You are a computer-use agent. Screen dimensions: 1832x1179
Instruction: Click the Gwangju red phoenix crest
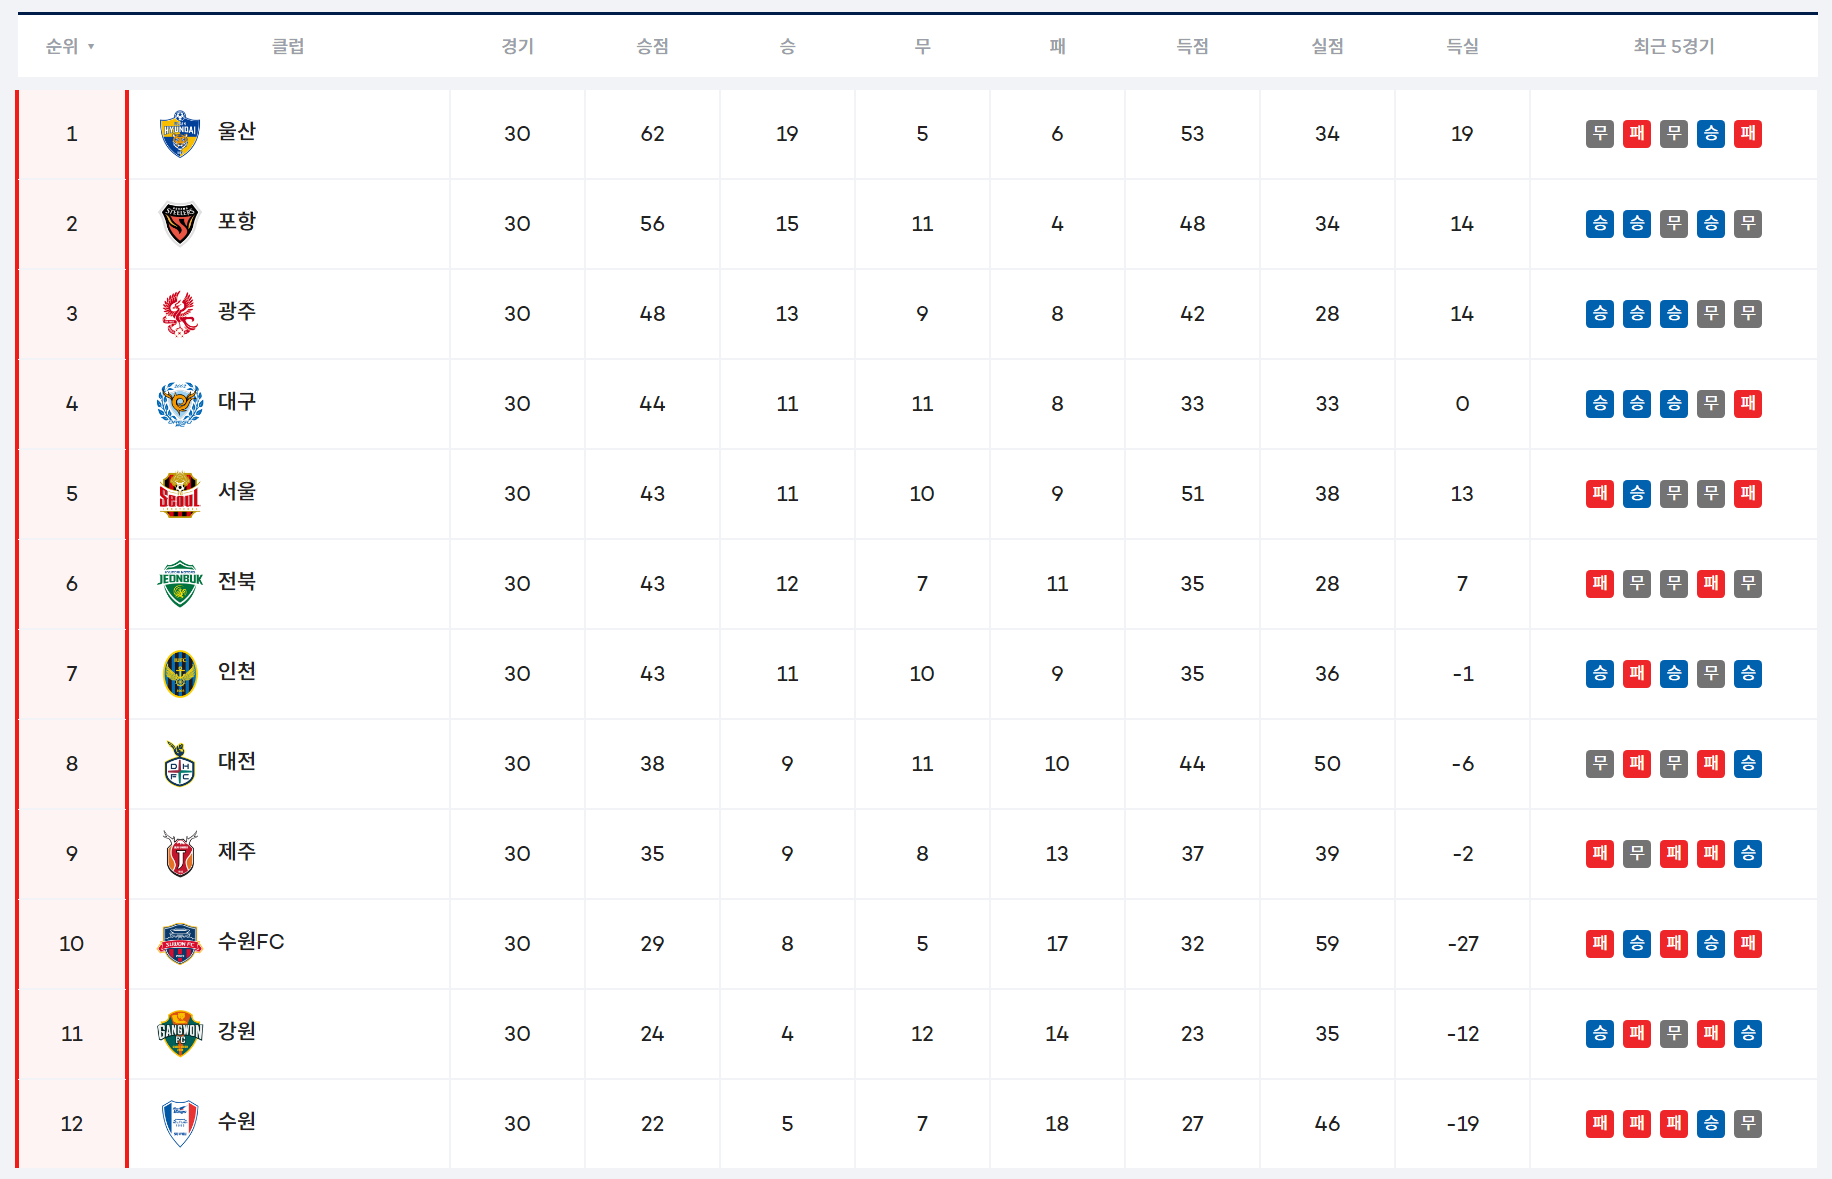(x=180, y=314)
